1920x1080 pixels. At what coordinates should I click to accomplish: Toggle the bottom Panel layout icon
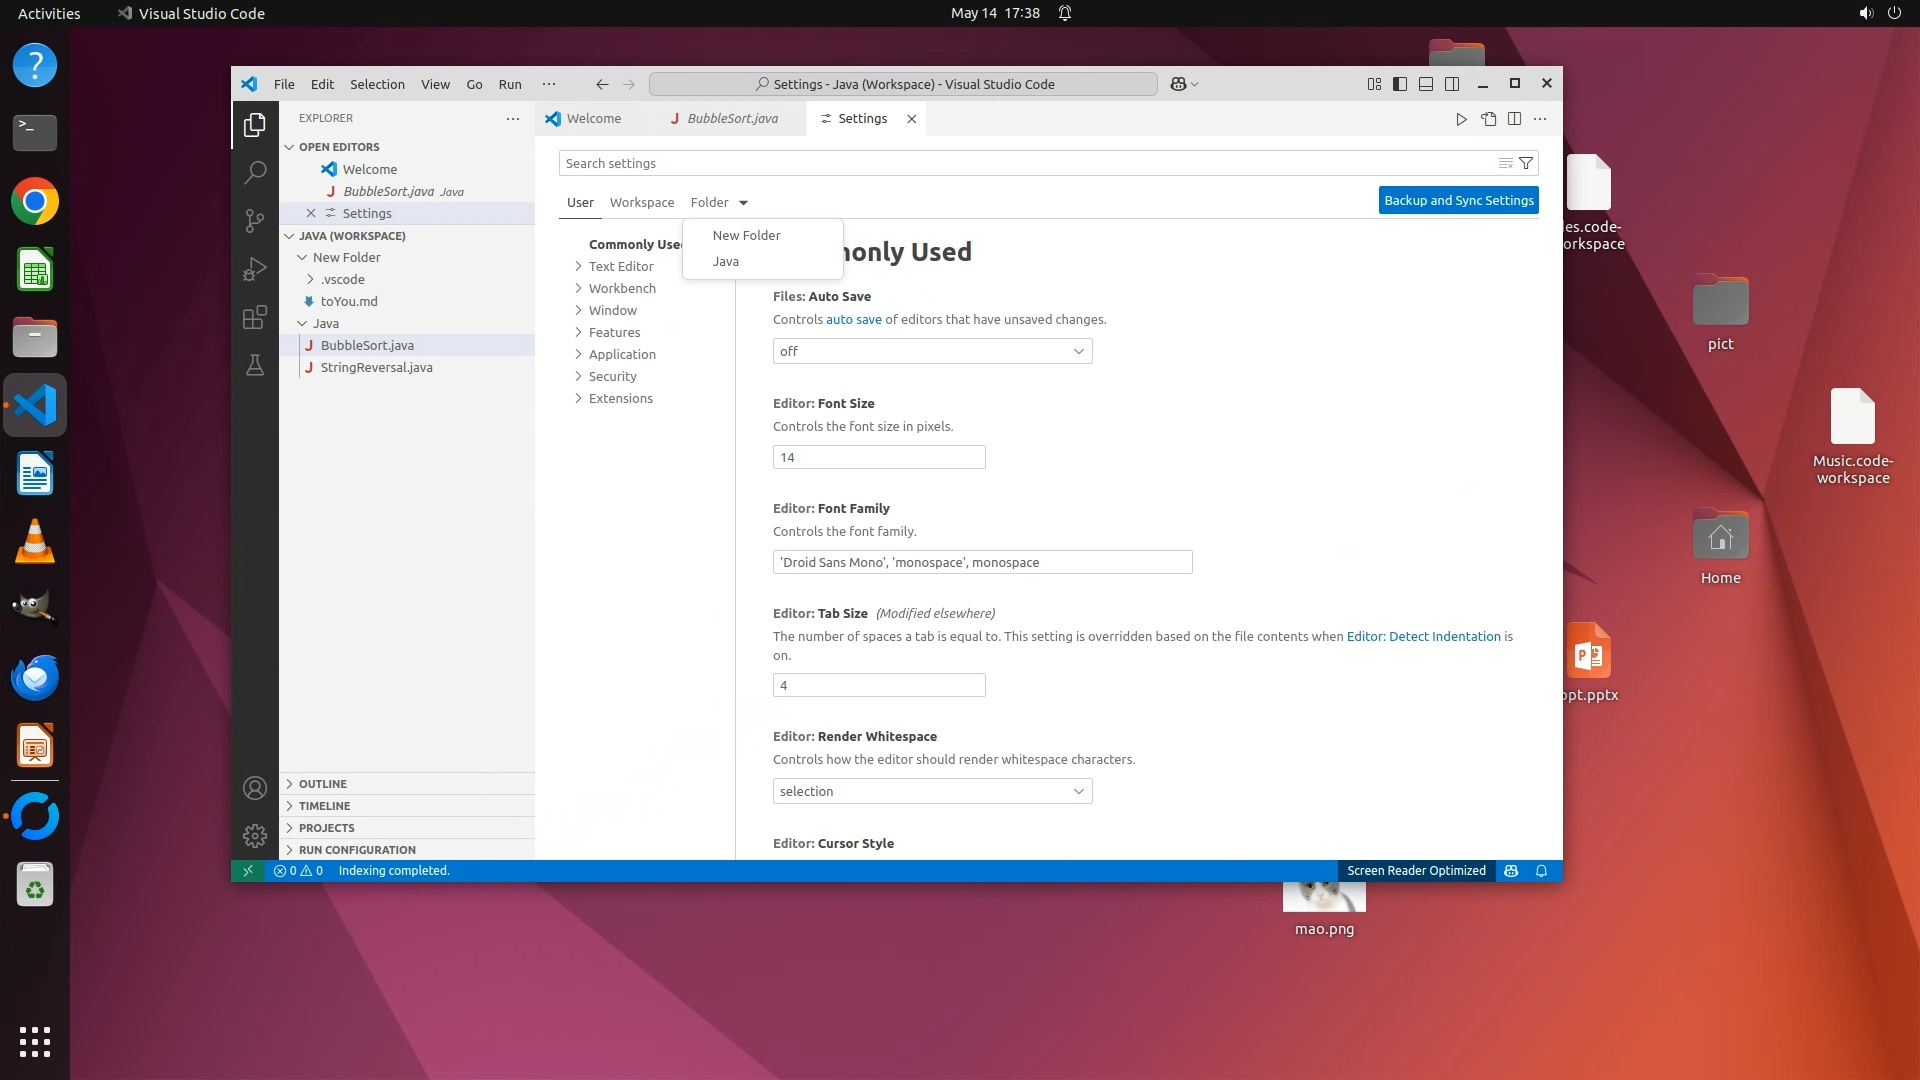1426,84
